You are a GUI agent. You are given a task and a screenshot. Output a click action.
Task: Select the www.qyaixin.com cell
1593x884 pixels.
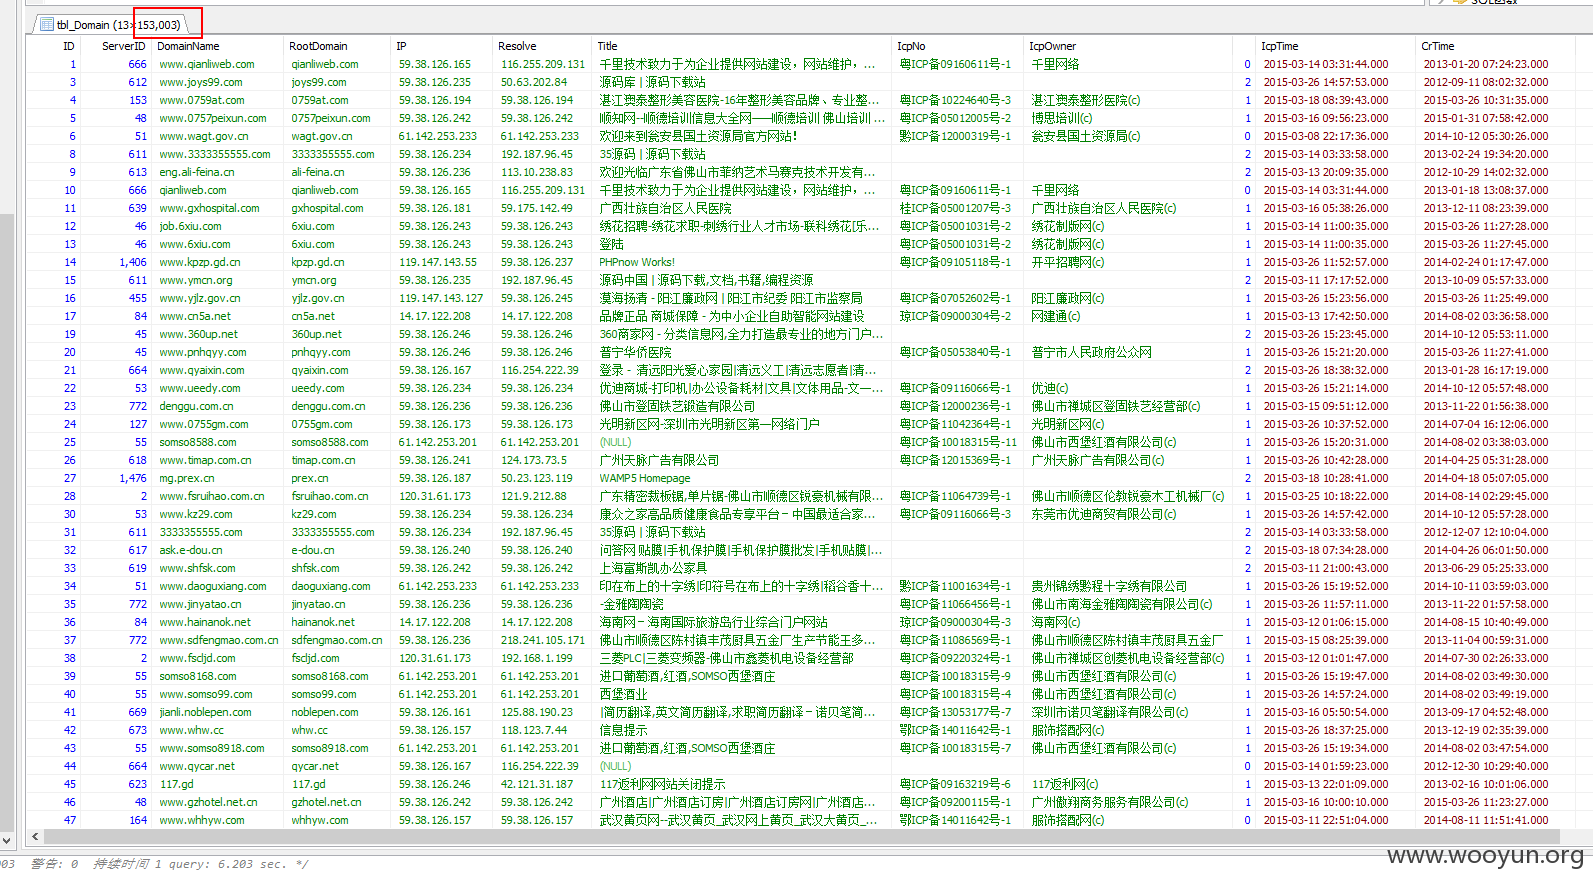click(x=202, y=370)
